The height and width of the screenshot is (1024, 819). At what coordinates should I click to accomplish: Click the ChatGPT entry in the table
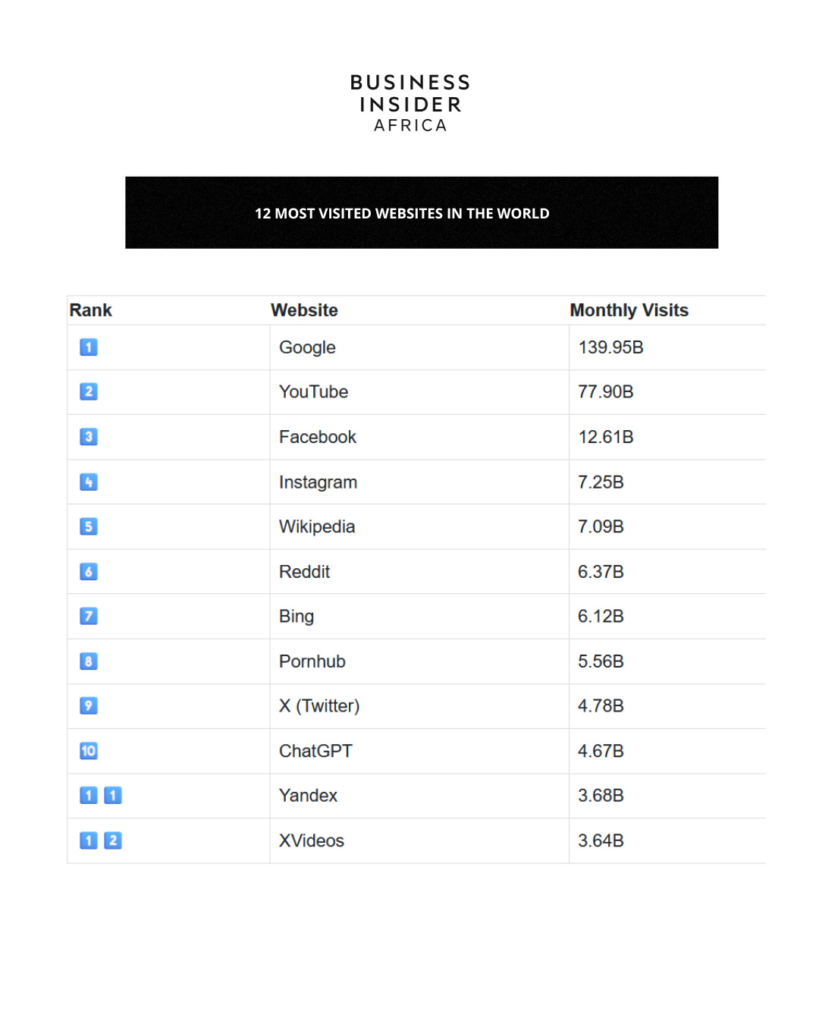pos(315,751)
